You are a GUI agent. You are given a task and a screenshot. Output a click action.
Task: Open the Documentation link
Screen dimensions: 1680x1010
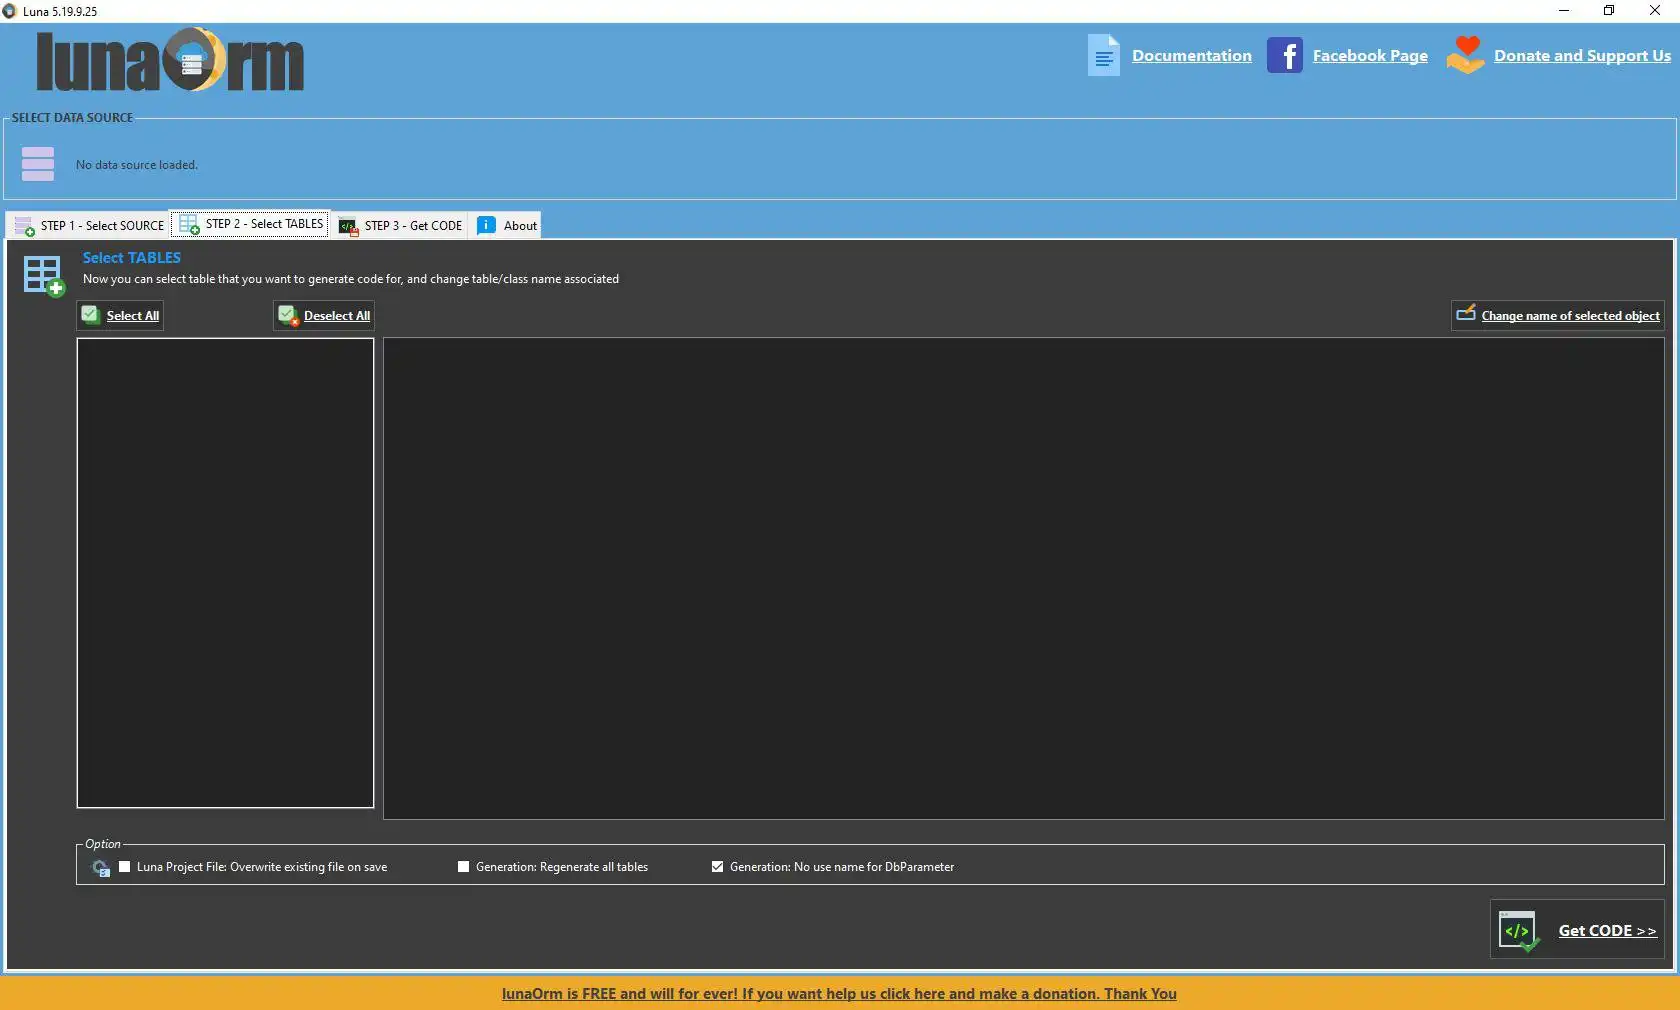1191,56
